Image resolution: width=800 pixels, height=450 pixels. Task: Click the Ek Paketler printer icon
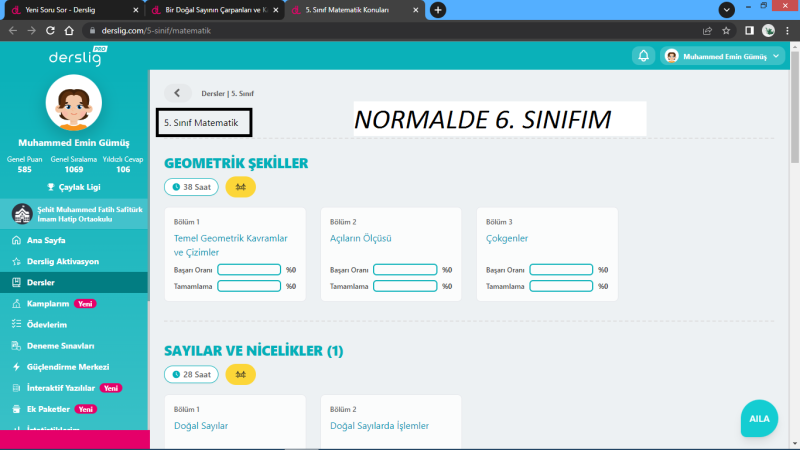click(16, 409)
